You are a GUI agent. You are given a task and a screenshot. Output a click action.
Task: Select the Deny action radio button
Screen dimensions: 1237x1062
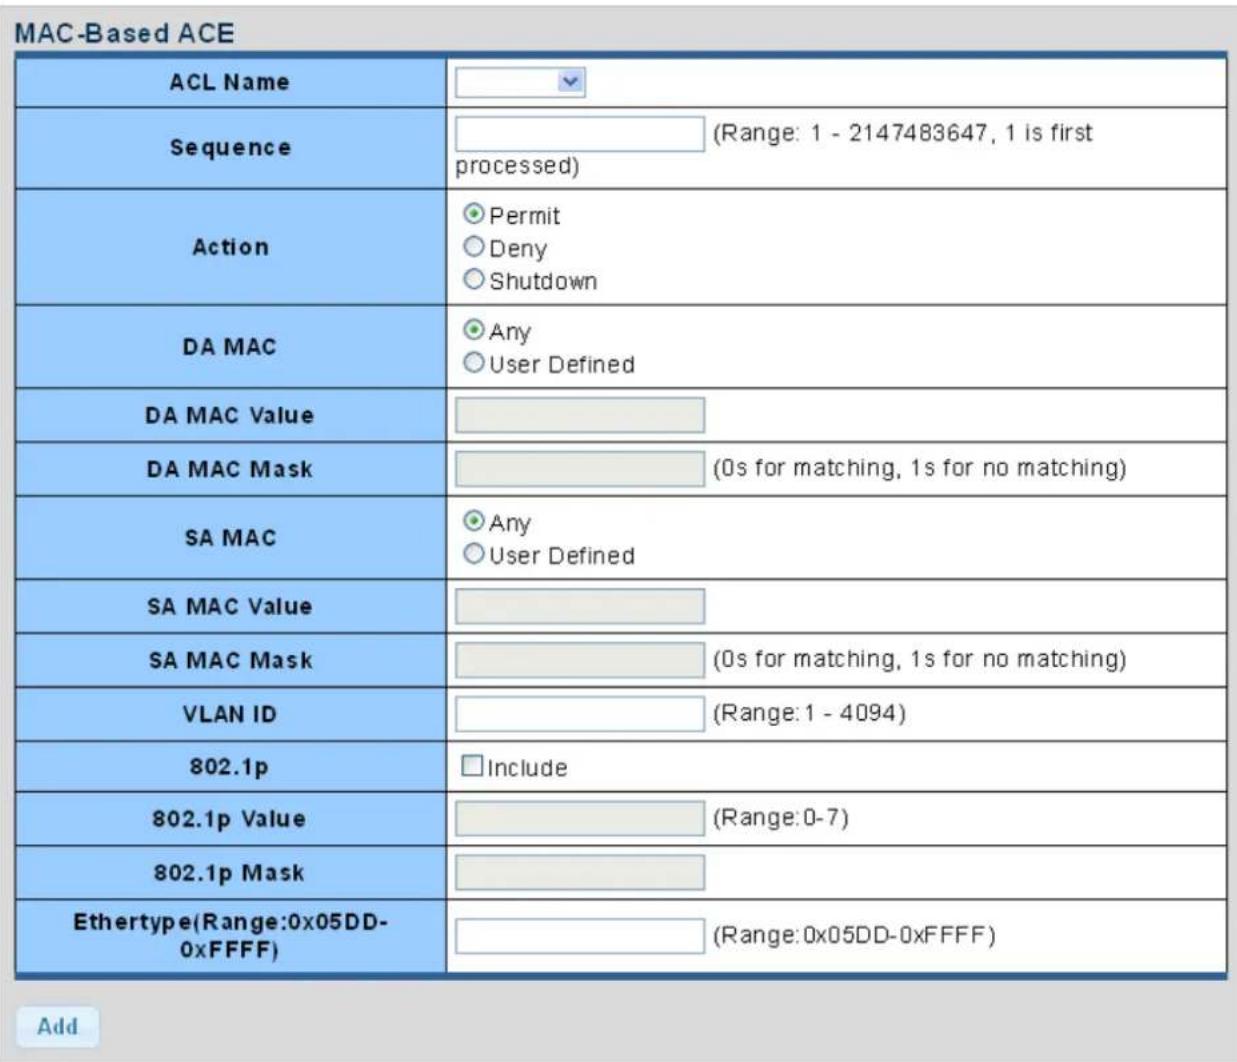pos(474,247)
